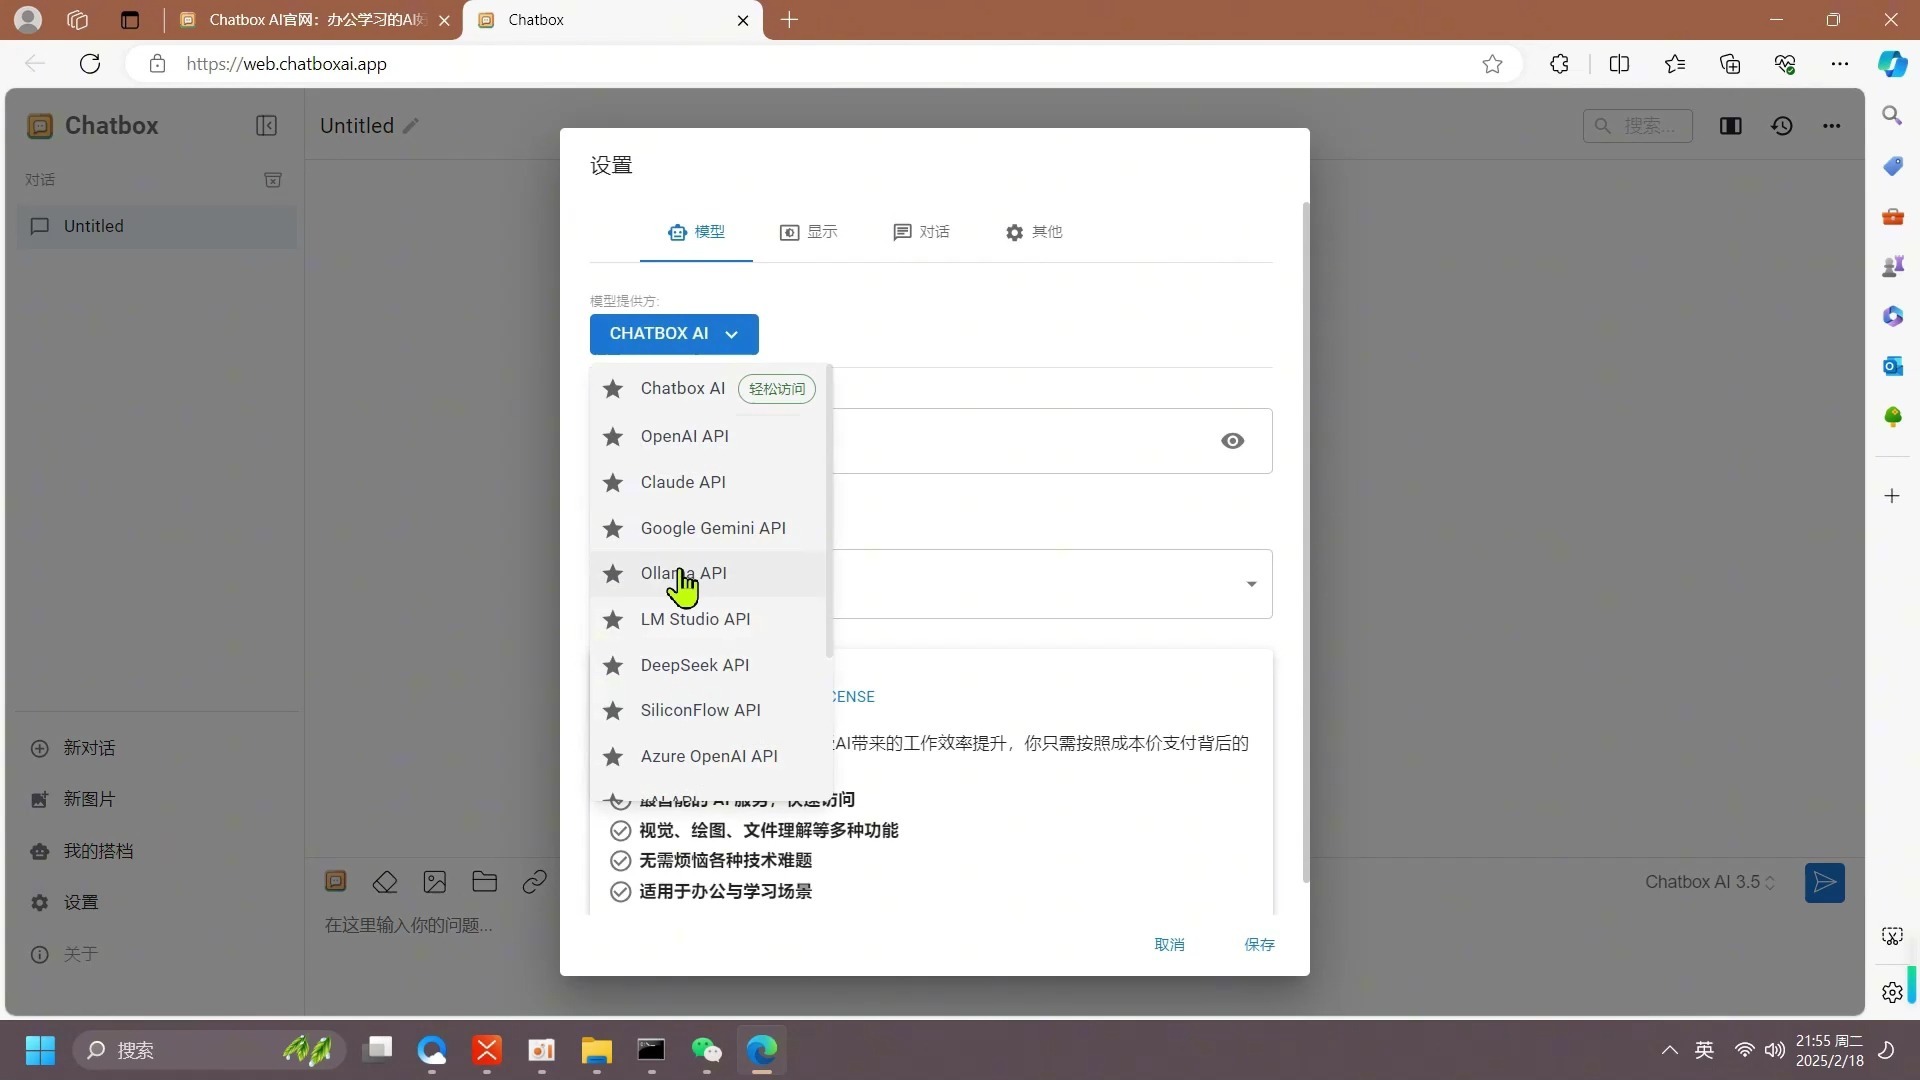Switch to the 显示 settings tab
Image resolution: width=1920 pixels, height=1080 pixels.
click(810, 231)
